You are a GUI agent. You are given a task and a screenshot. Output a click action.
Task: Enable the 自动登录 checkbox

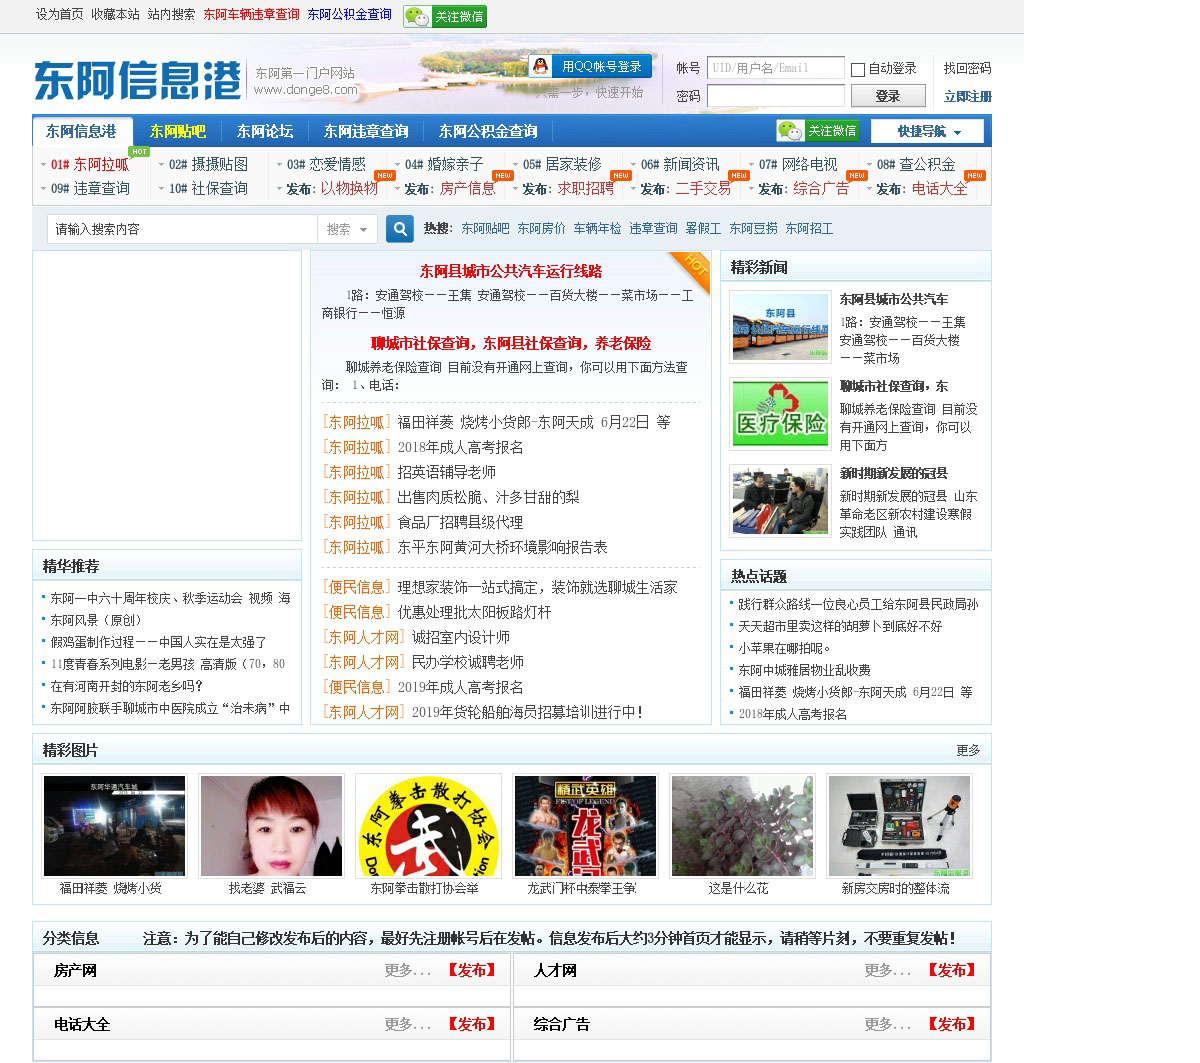click(858, 70)
